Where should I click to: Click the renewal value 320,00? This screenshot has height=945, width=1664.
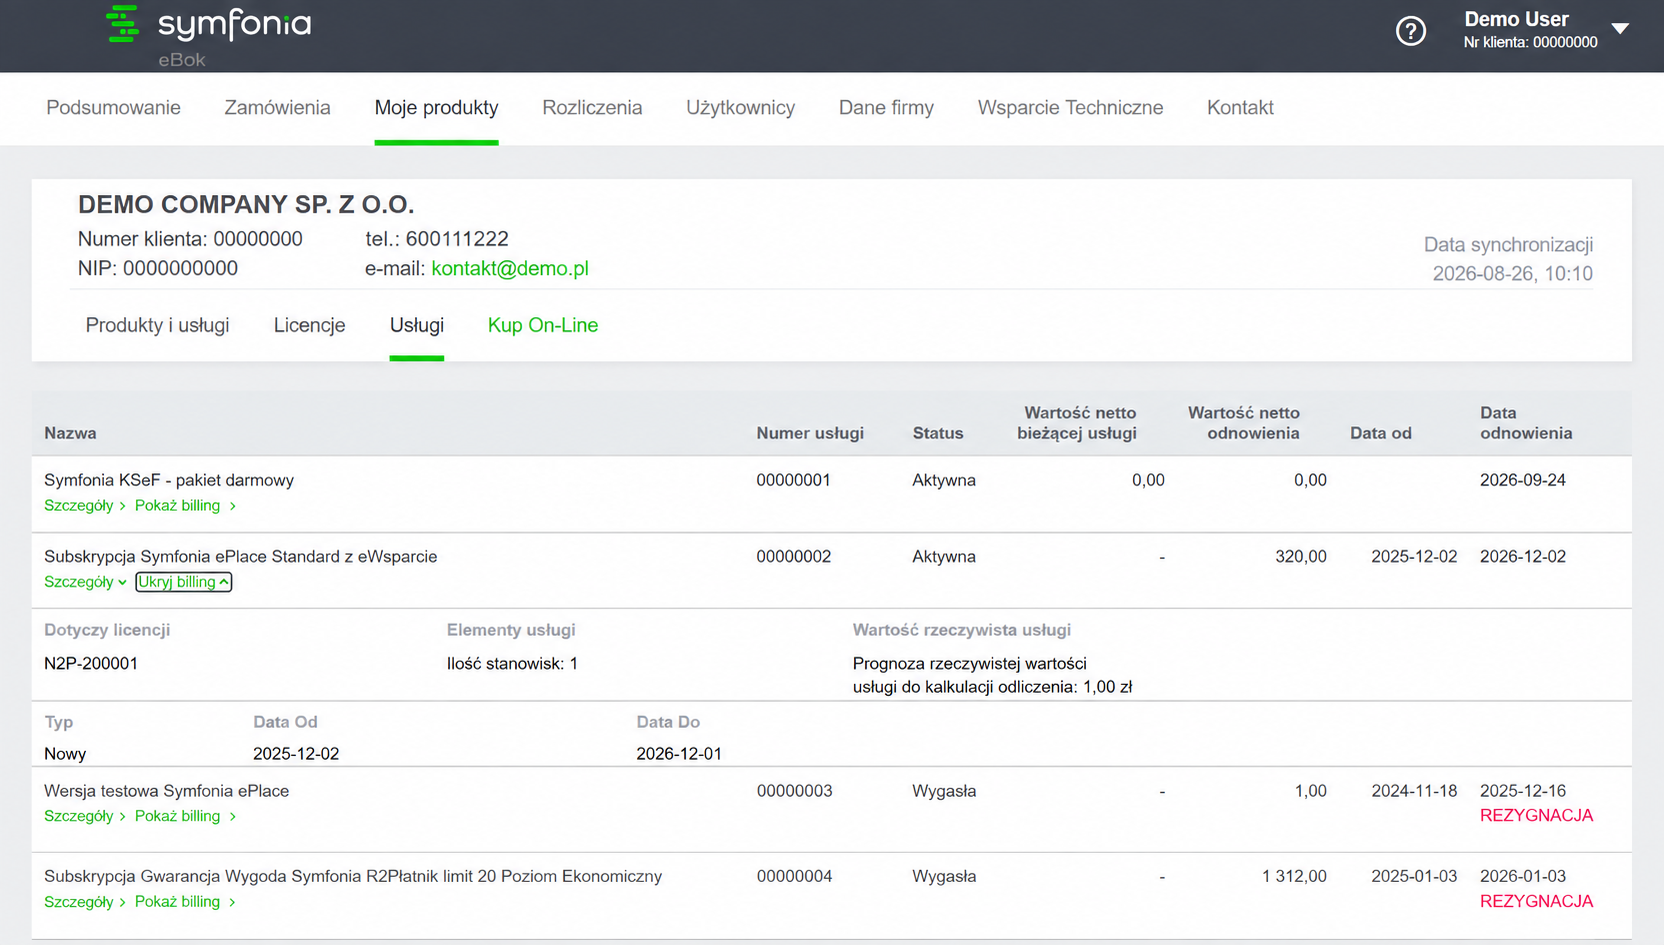[x=1301, y=557]
